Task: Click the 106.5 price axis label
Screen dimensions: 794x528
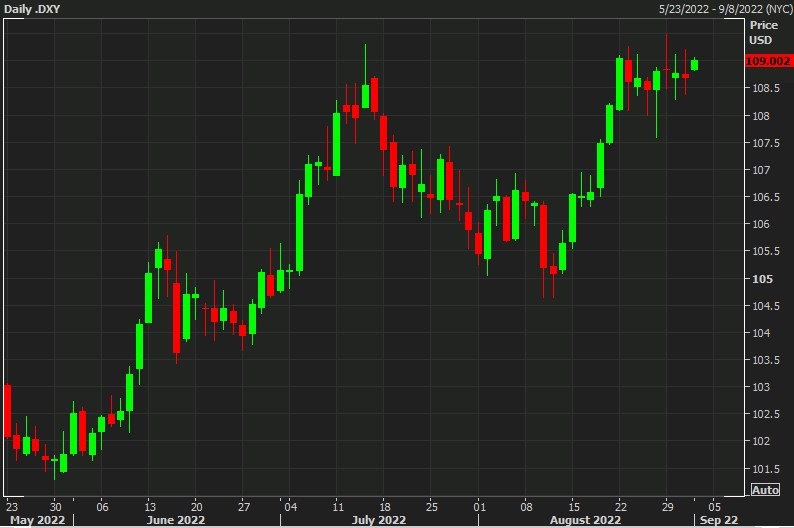Action: (x=765, y=197)
